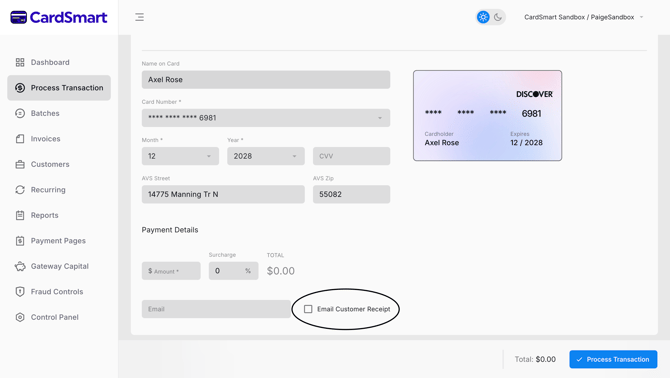Viewport: 670px width, 378px height.
Task: Click the Customers briefcase icon
Action: pos(20,164)
